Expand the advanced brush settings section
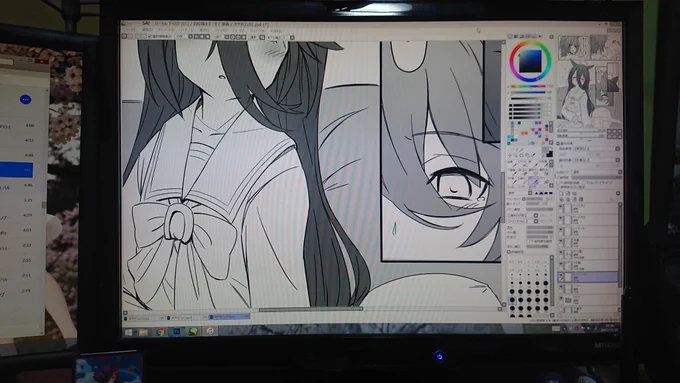680x383 pixels. [509, 252]
